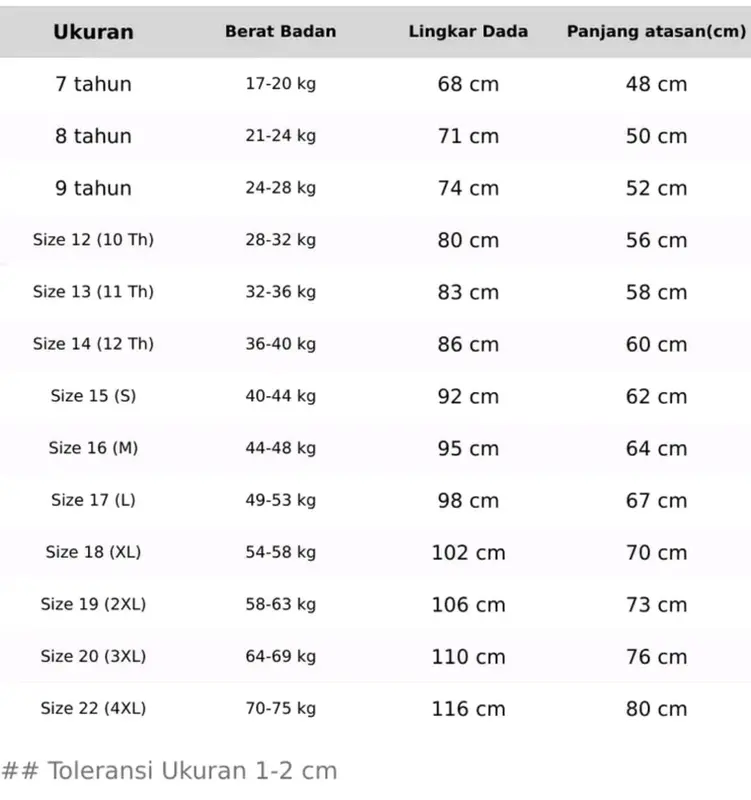Select the Size 13 (11 Th) row label

[x=93, y=292]
